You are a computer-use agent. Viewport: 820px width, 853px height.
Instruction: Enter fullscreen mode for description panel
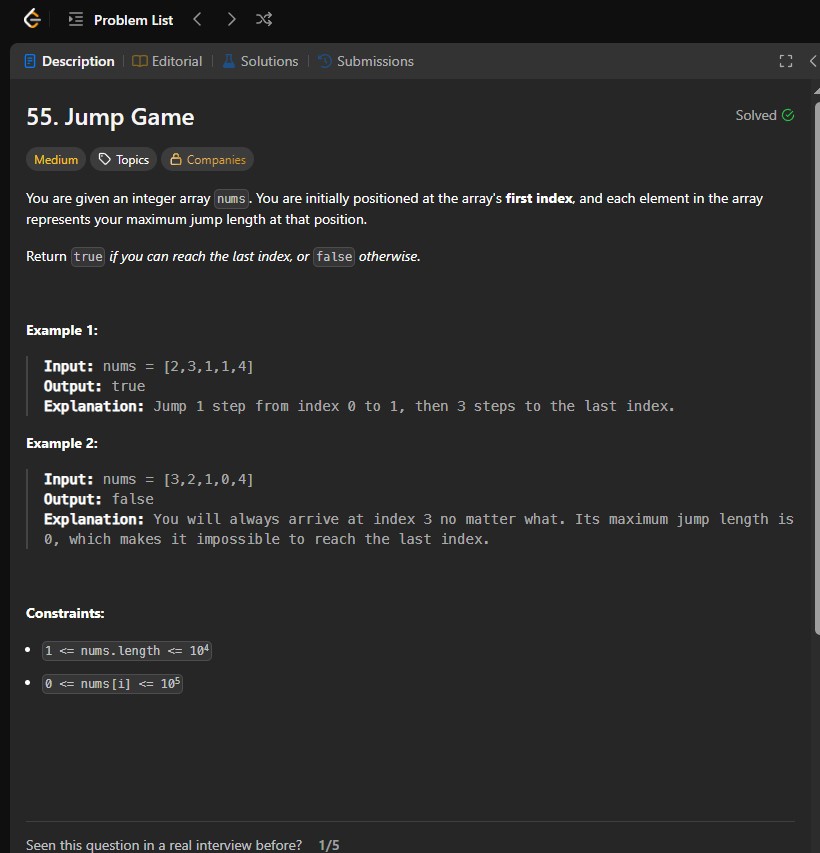[786, 62]
